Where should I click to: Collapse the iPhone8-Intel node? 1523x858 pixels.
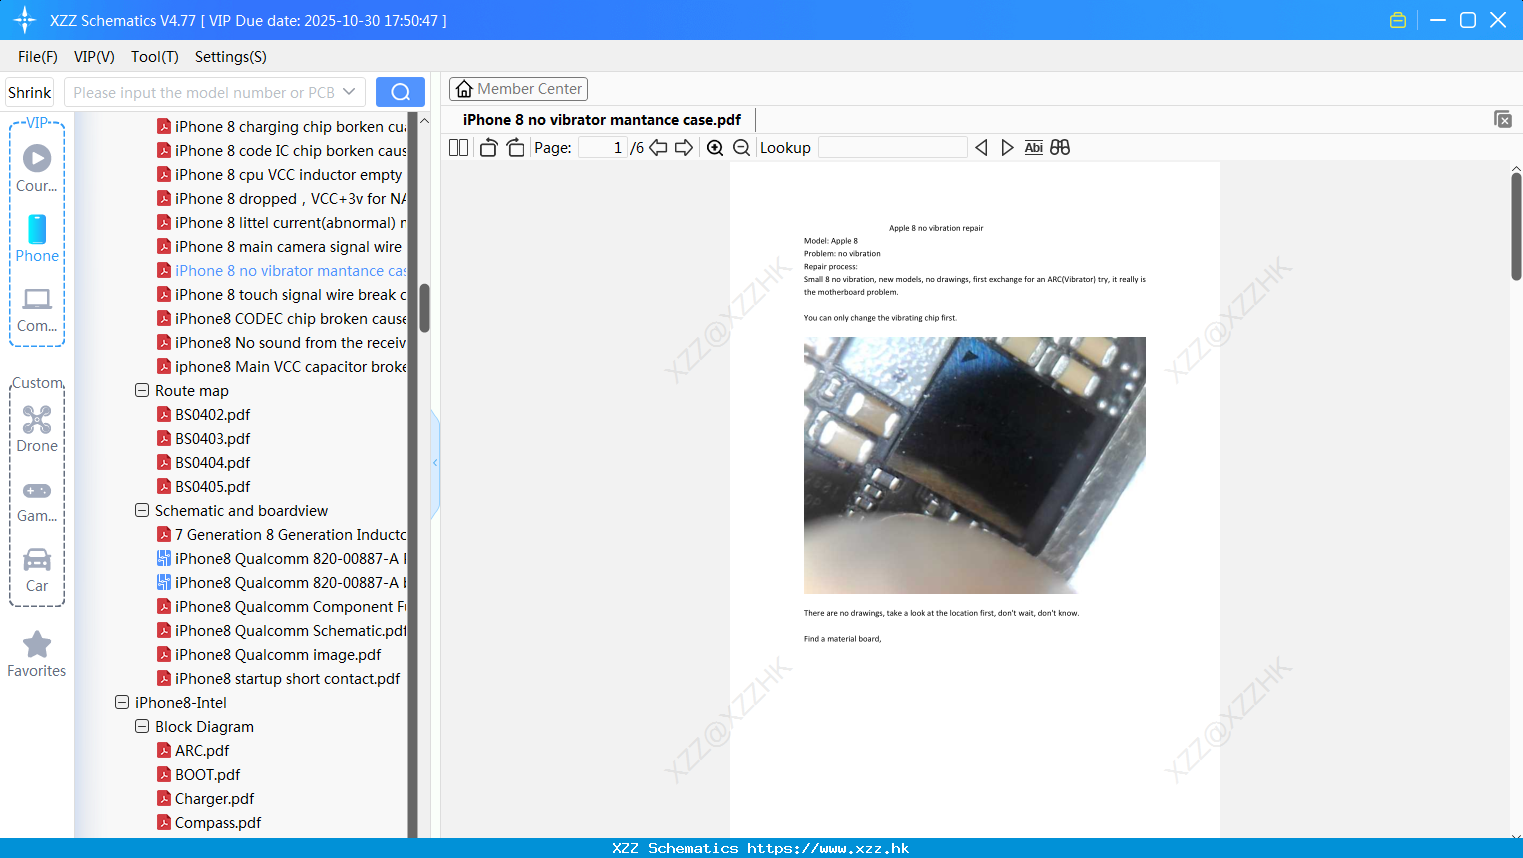122,702
